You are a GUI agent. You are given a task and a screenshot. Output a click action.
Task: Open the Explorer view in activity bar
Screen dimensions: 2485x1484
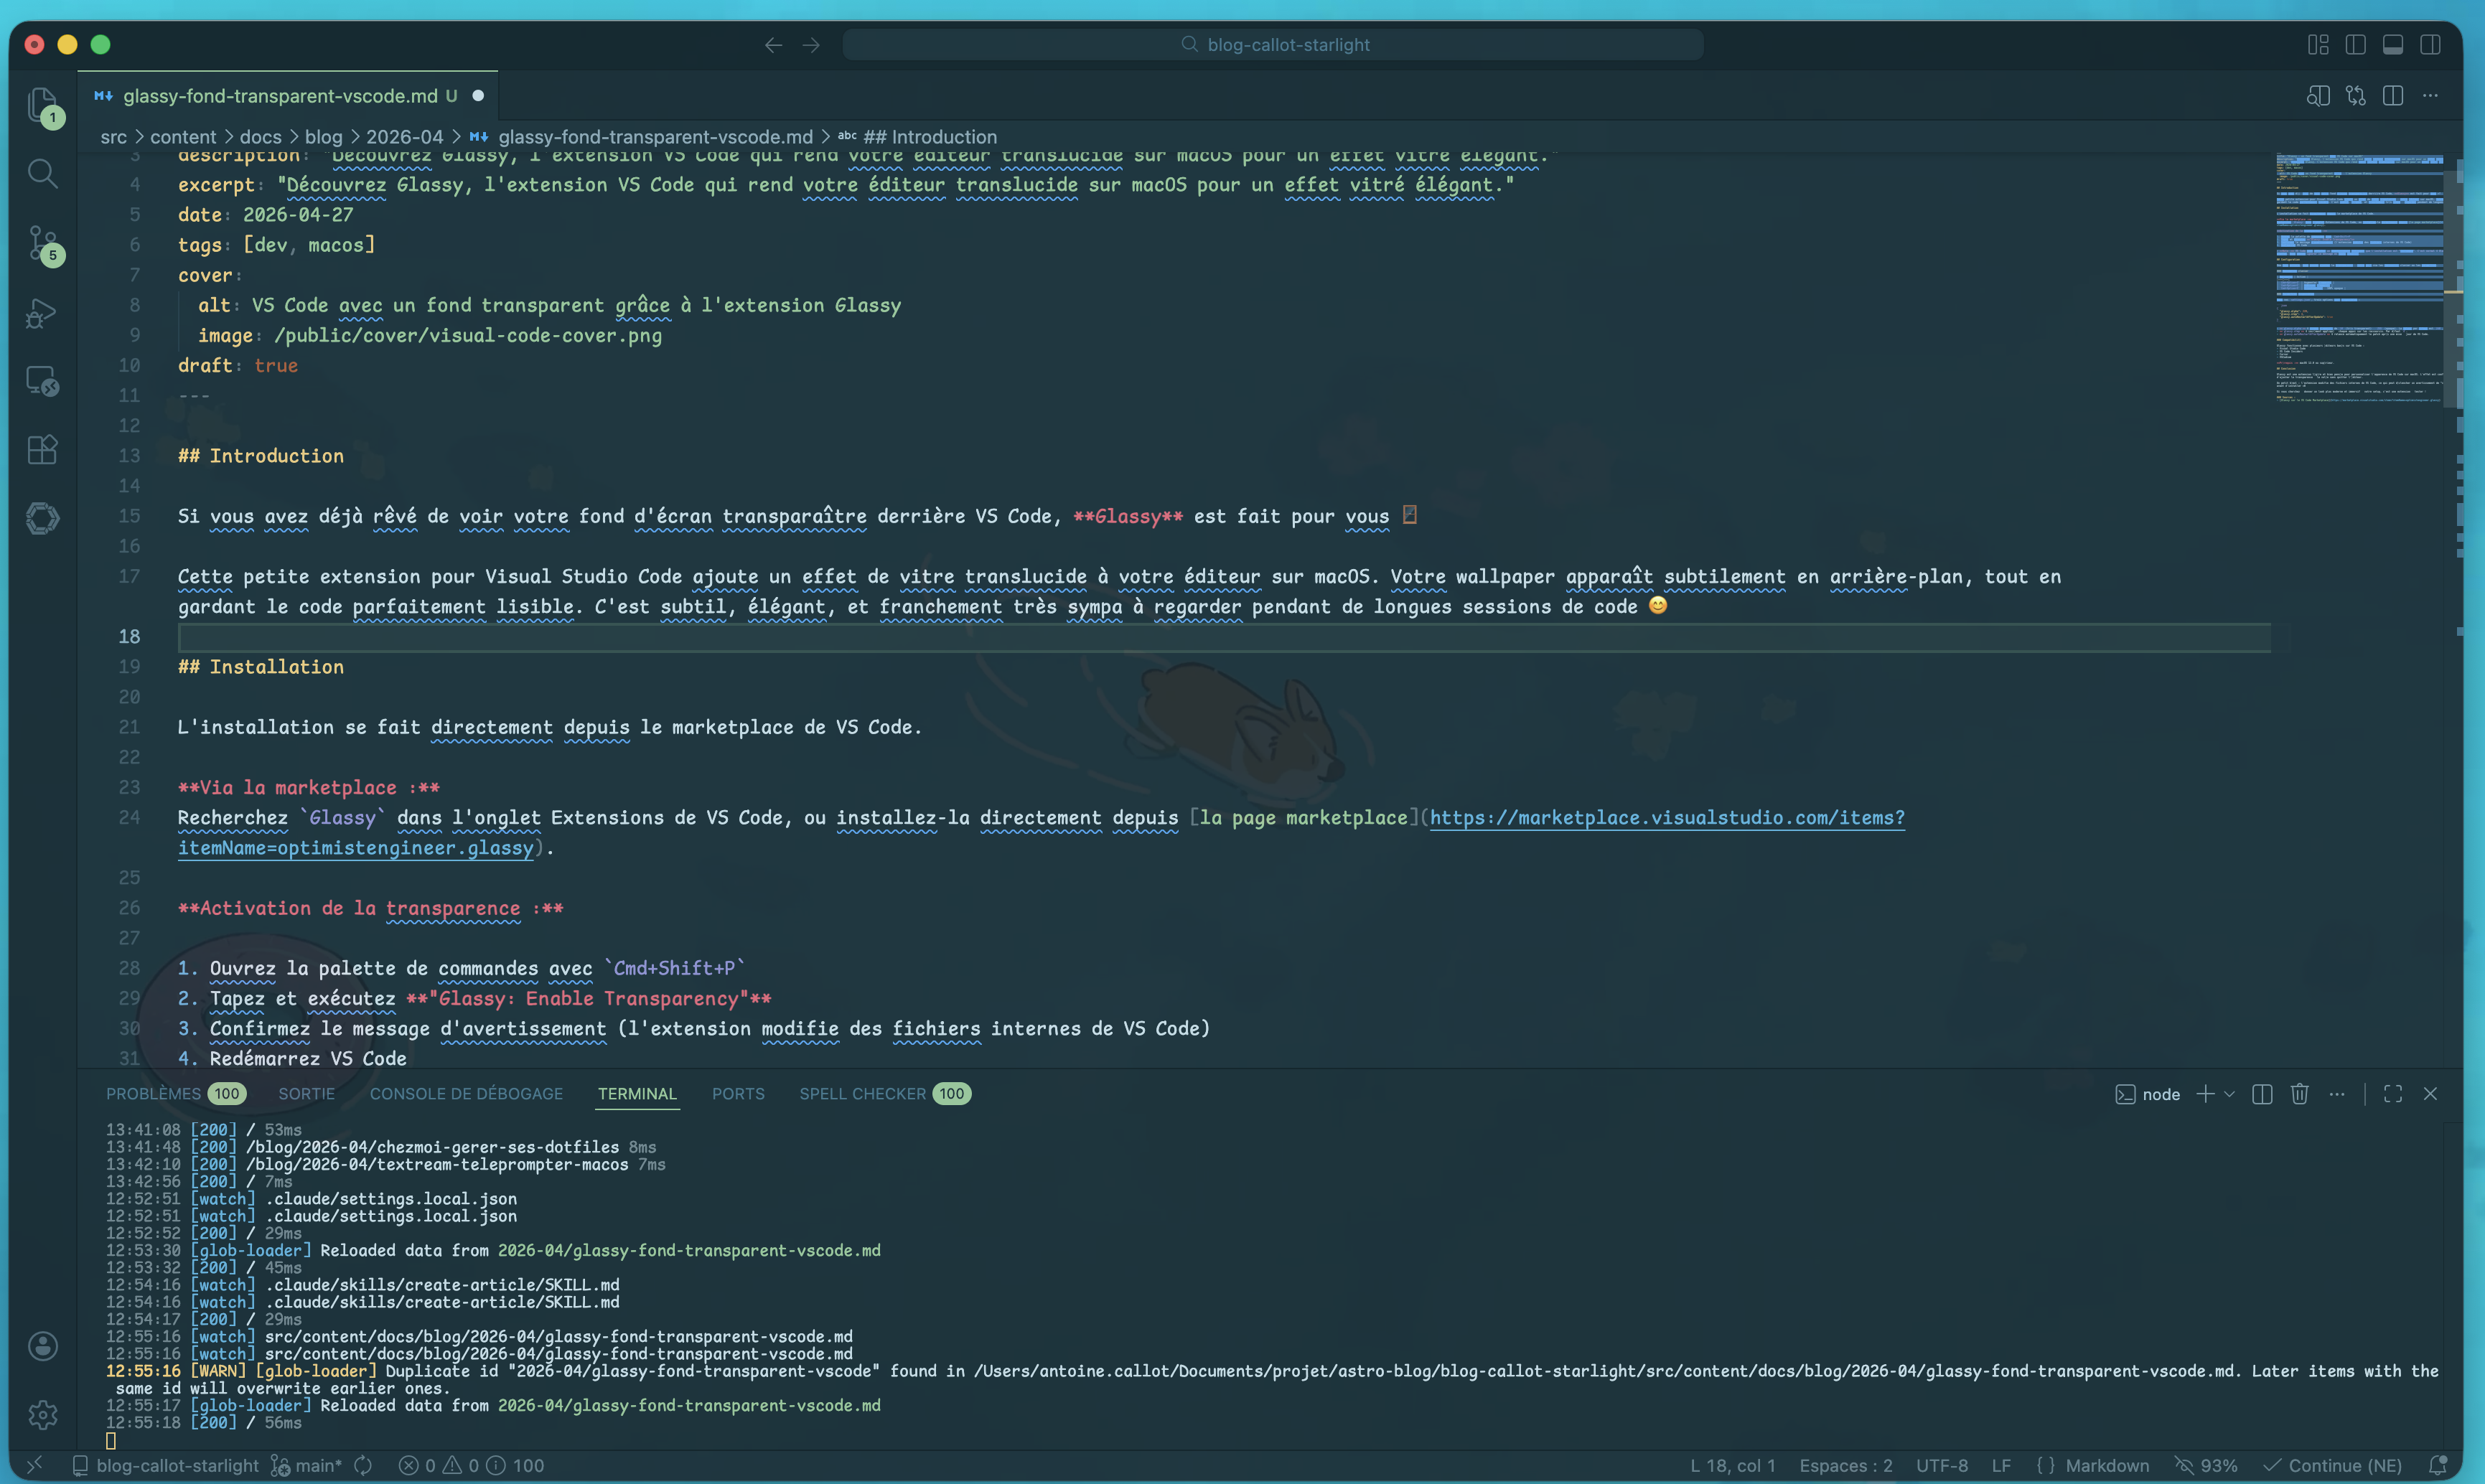click(42, 104)
